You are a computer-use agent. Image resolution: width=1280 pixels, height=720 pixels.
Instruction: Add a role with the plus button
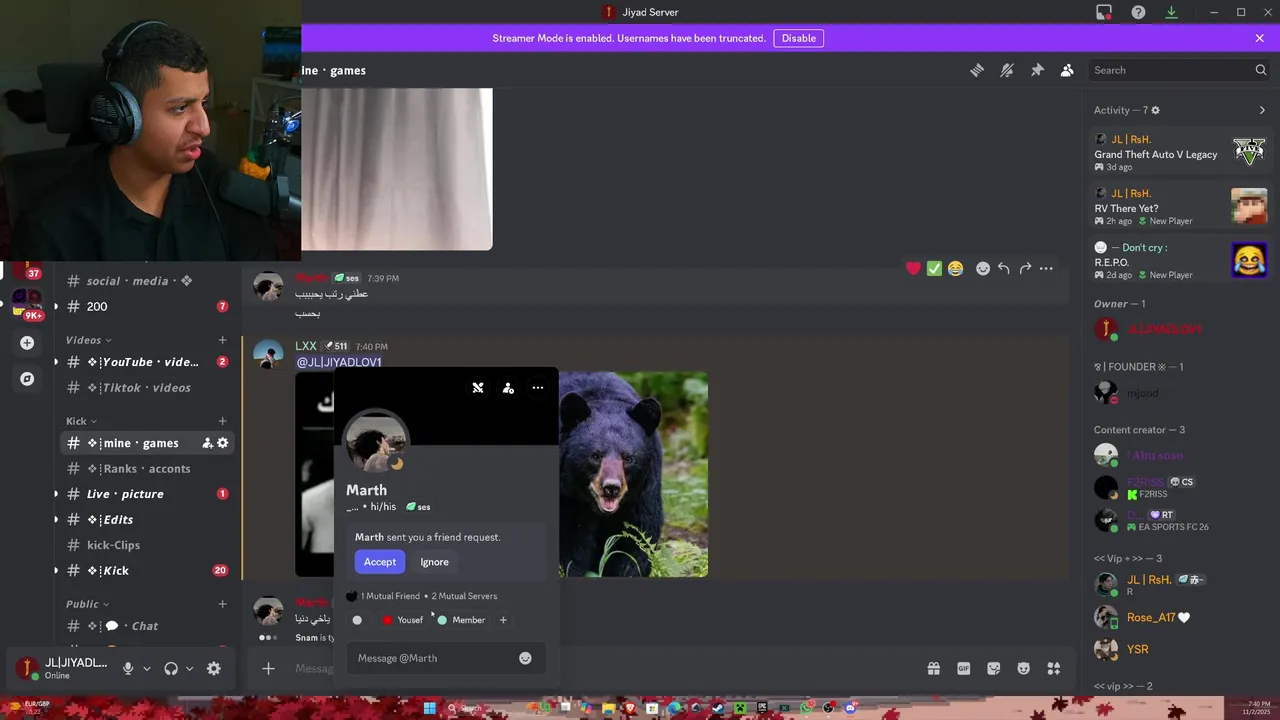[x=503, y=620]
